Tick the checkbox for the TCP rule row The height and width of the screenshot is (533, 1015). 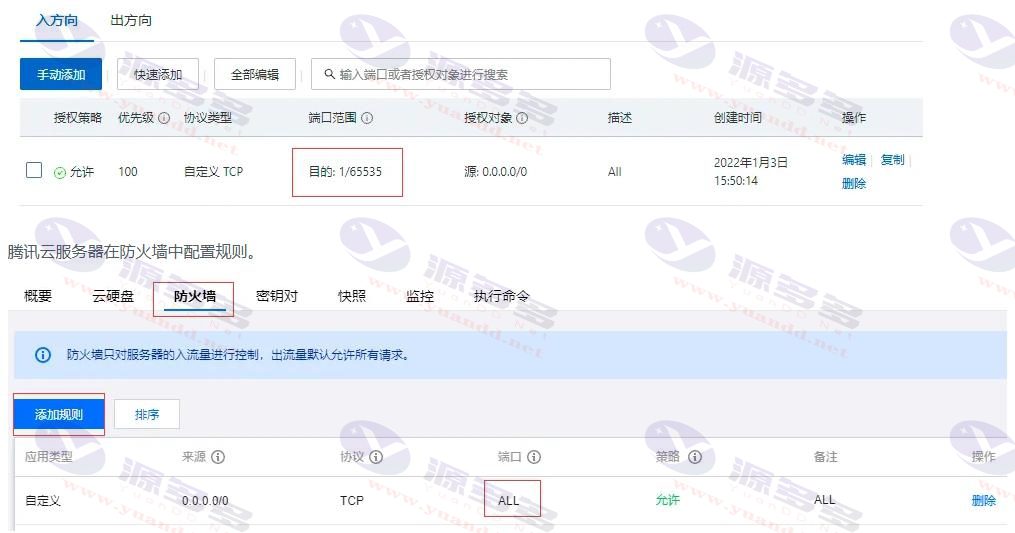pyautogui.click(x=34, y=170)
